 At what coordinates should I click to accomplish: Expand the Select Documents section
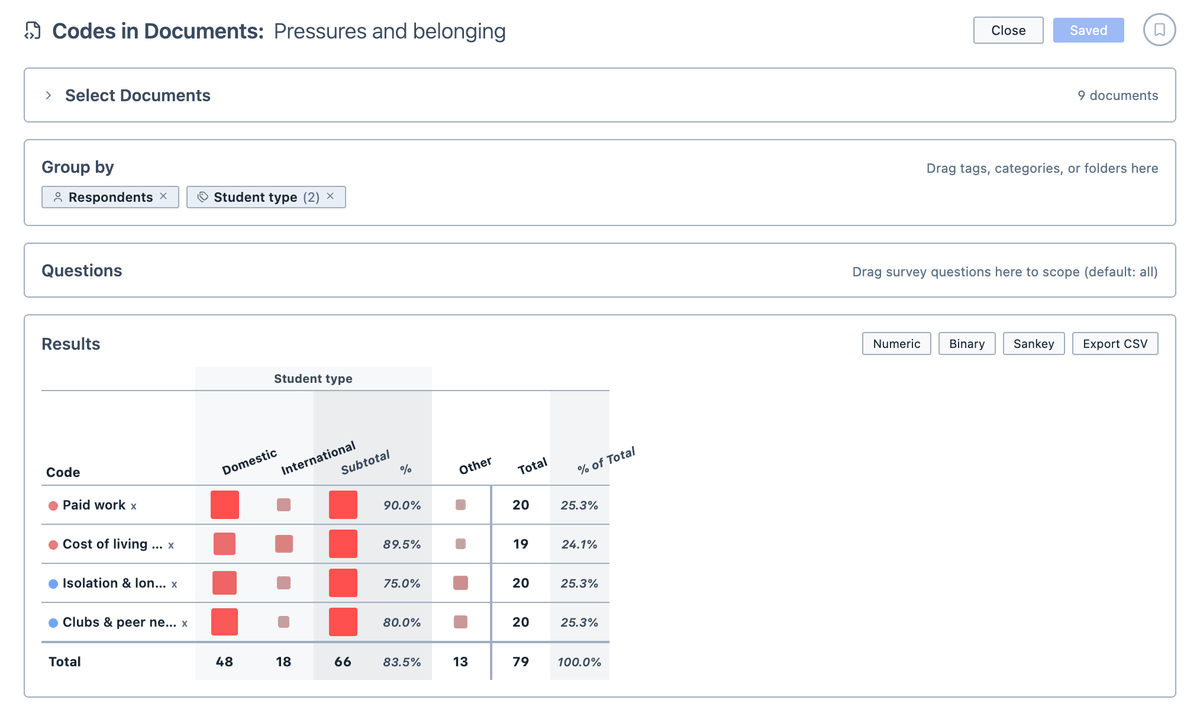48,95
